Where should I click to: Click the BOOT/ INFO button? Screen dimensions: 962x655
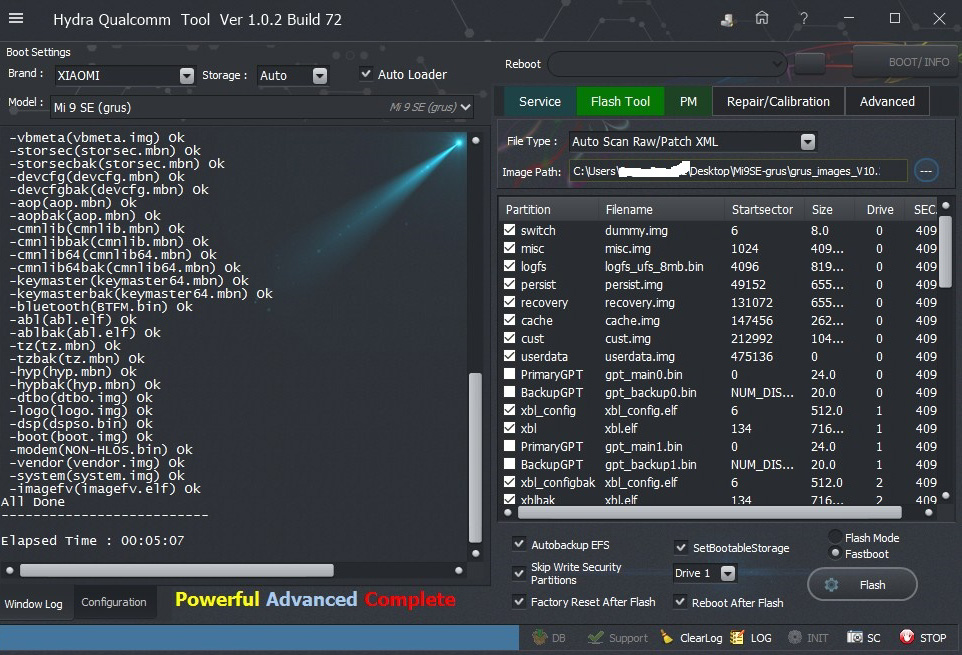[x=907, y=62]
